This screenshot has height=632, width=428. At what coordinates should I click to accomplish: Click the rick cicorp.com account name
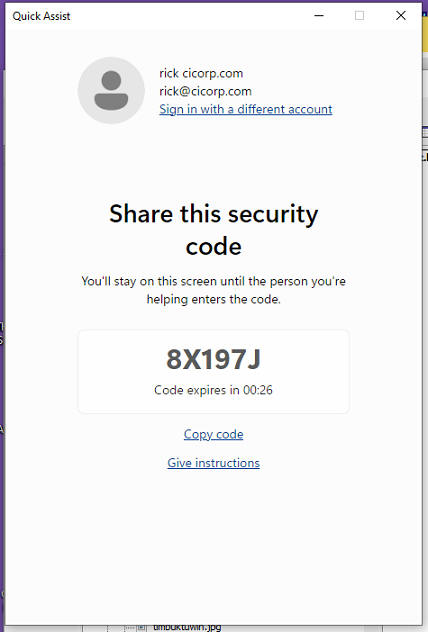pyautogui.click(x=201, y=73)
